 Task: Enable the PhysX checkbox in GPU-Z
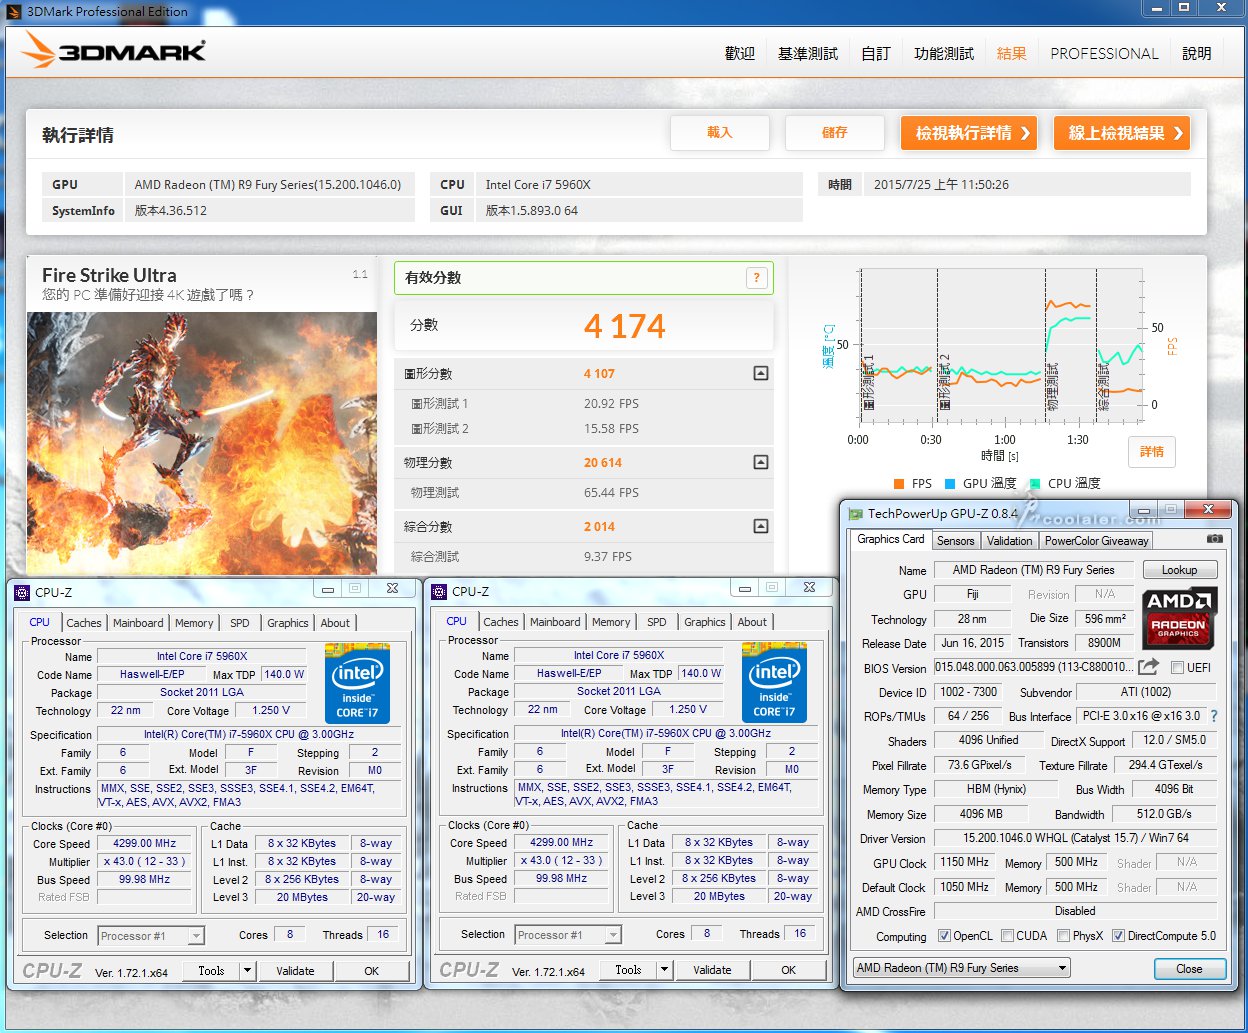(1063, 936)
